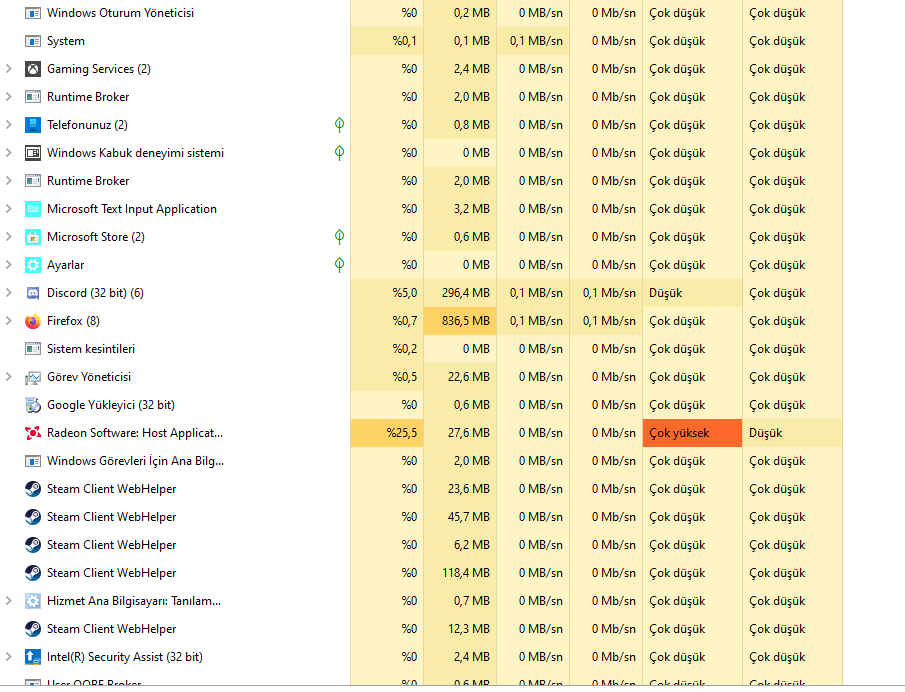Click the Çok yüksek power usage cell
The width and height of the screenshot is (905, 692).
(692, 433)
